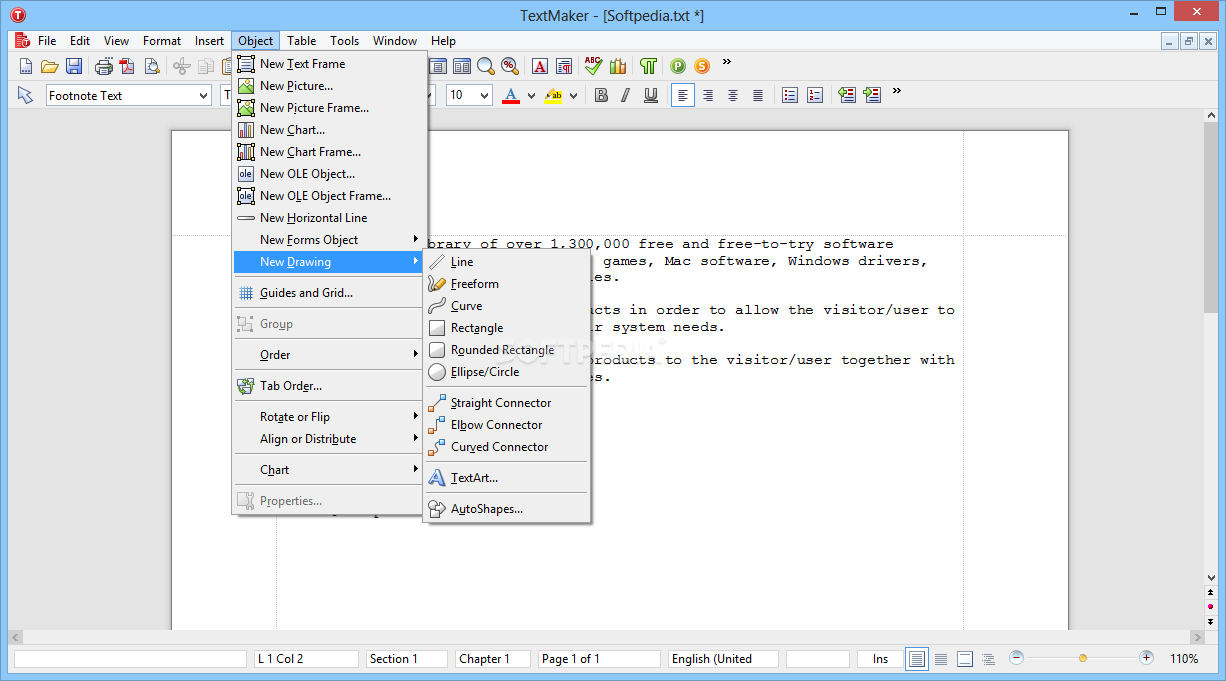This screenshot has height=681, width=1226.
Task: Show more Standard toolbar buttons via chevron
Action: click(x=727, y=62)
